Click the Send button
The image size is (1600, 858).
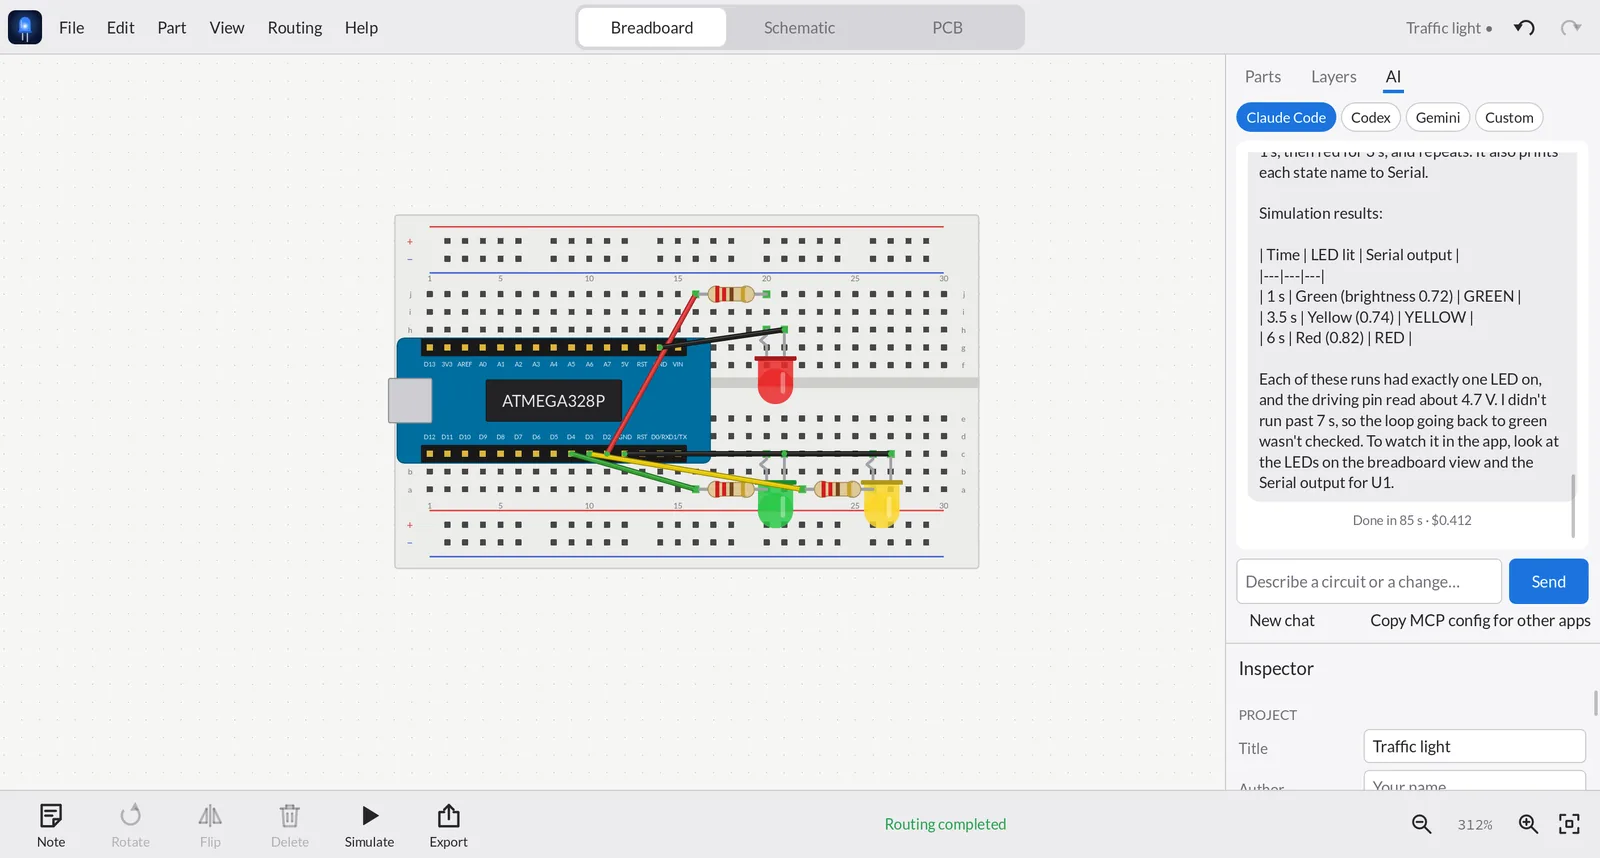1548,581
